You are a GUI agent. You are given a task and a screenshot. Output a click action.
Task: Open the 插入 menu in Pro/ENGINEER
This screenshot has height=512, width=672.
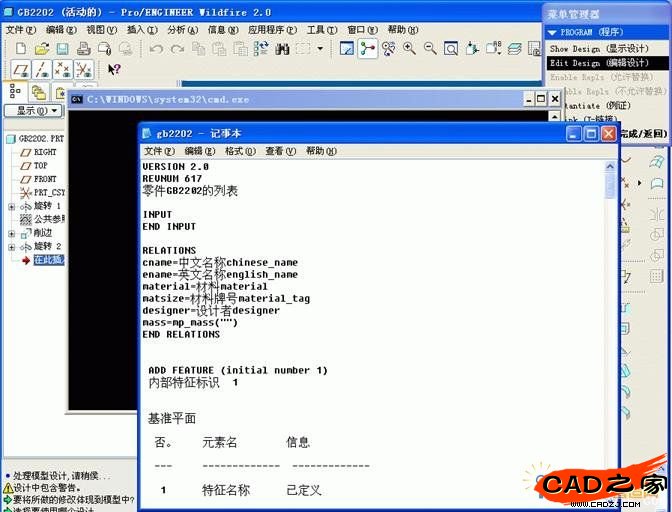tap(142, 30)
